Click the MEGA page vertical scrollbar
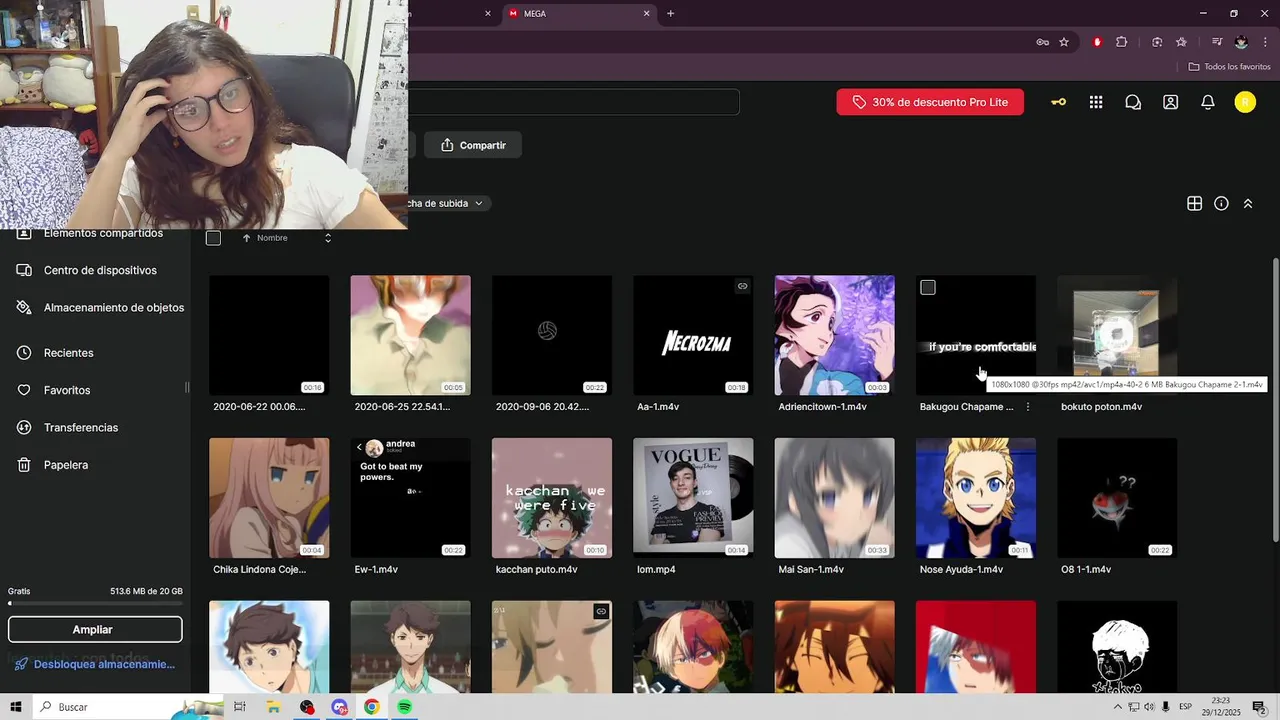The width and height of the screenshot is (1280, 720). pos(1275,400)
